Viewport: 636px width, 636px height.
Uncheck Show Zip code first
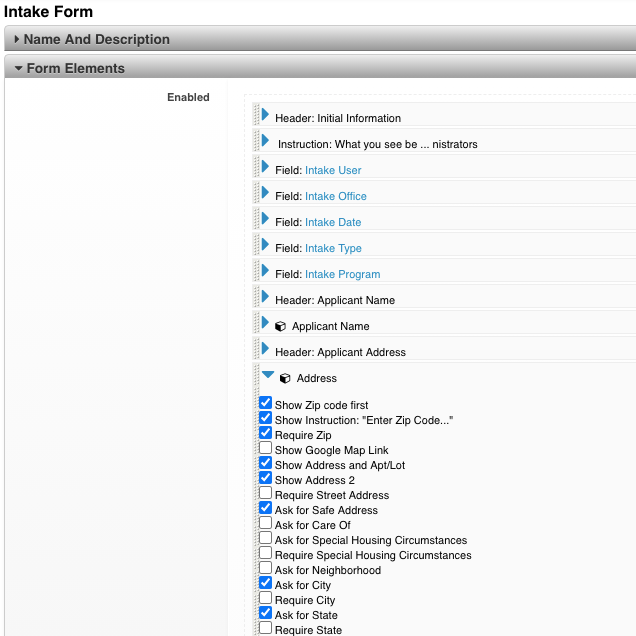point(265,404)
